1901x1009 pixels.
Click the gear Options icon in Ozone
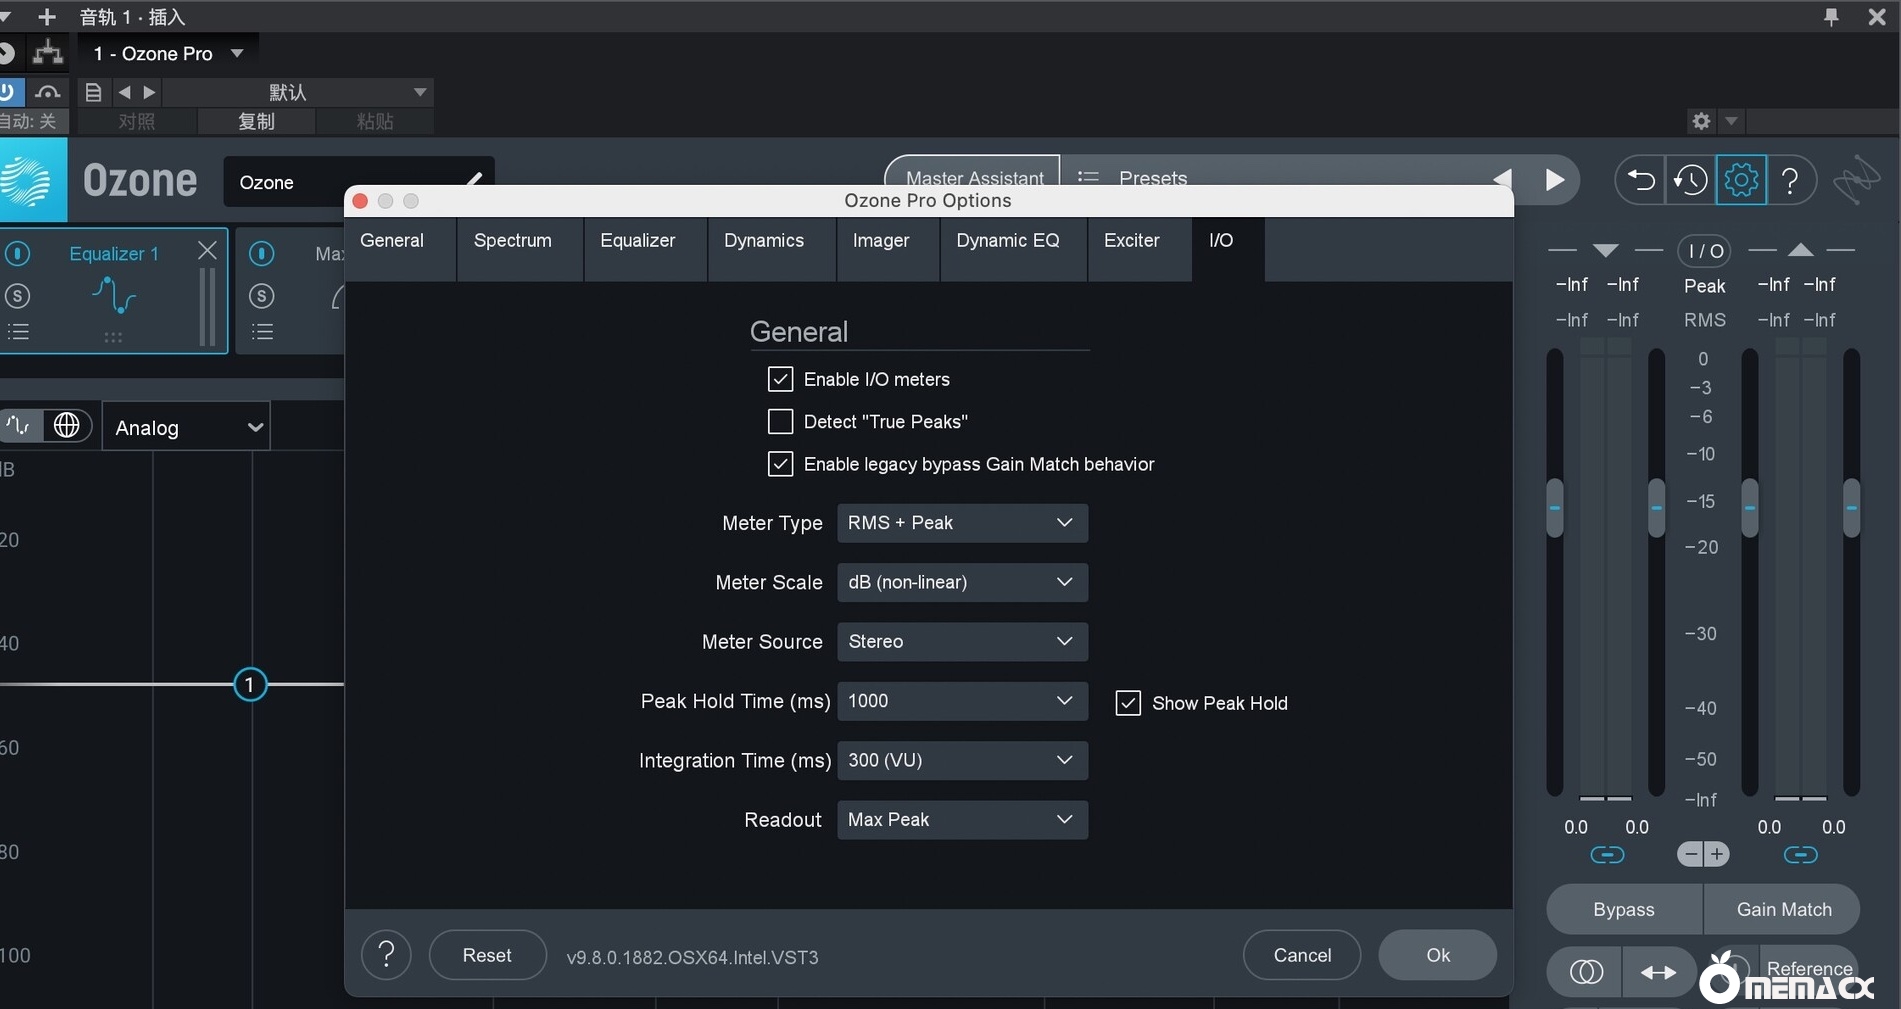click(1741, 180)
